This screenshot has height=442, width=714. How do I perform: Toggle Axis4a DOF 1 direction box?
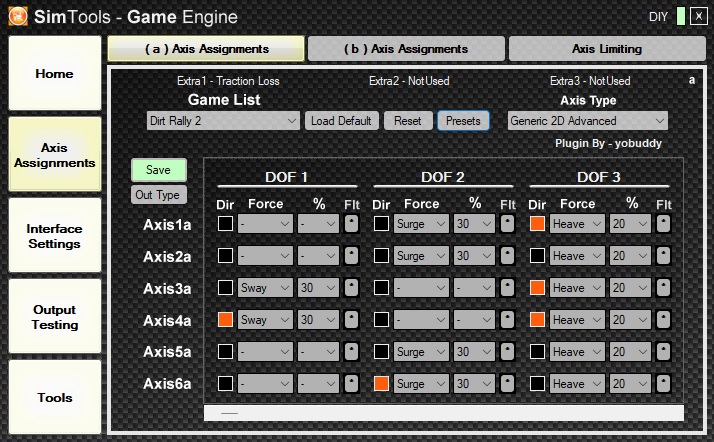point(225,320)
